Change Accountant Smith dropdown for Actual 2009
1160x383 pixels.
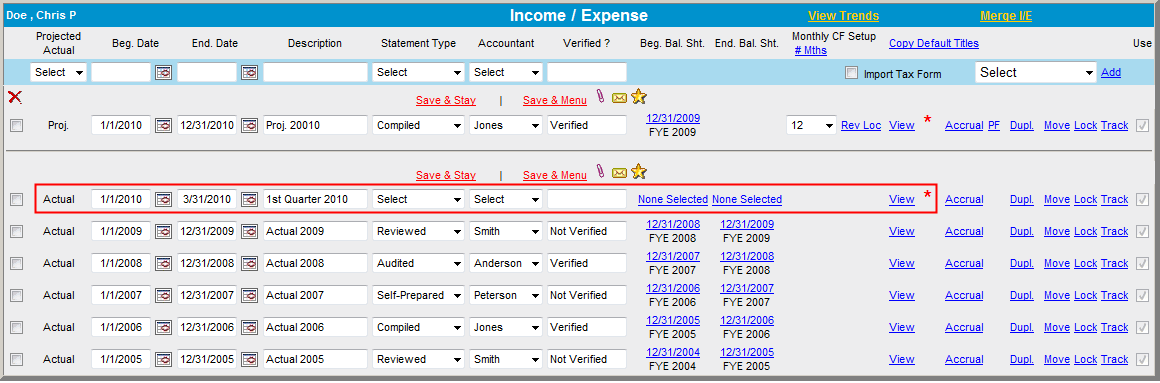(x=506, y=231)
